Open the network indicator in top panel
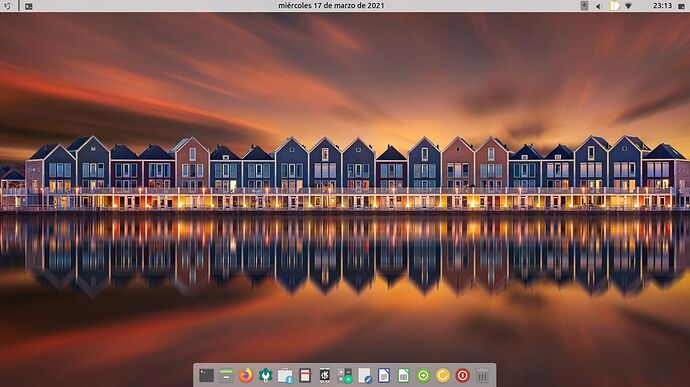 tap(628, 6)
